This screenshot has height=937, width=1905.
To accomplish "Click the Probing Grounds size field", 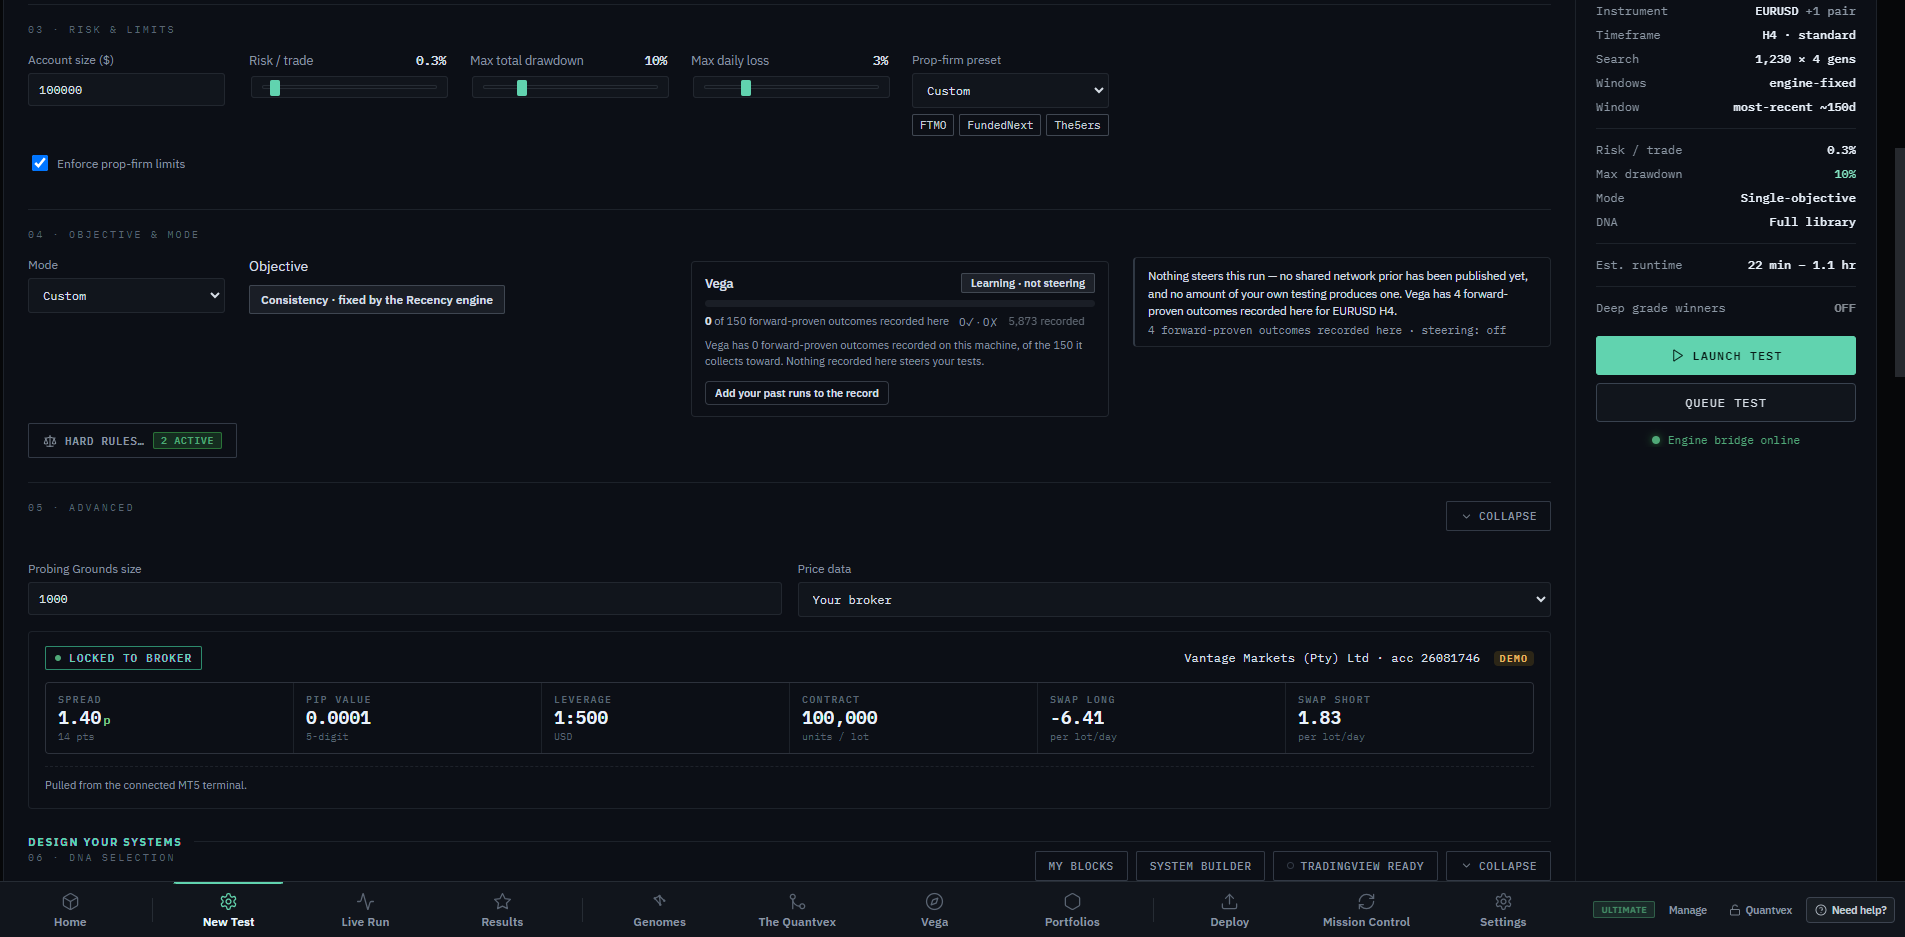I will 404,599.
